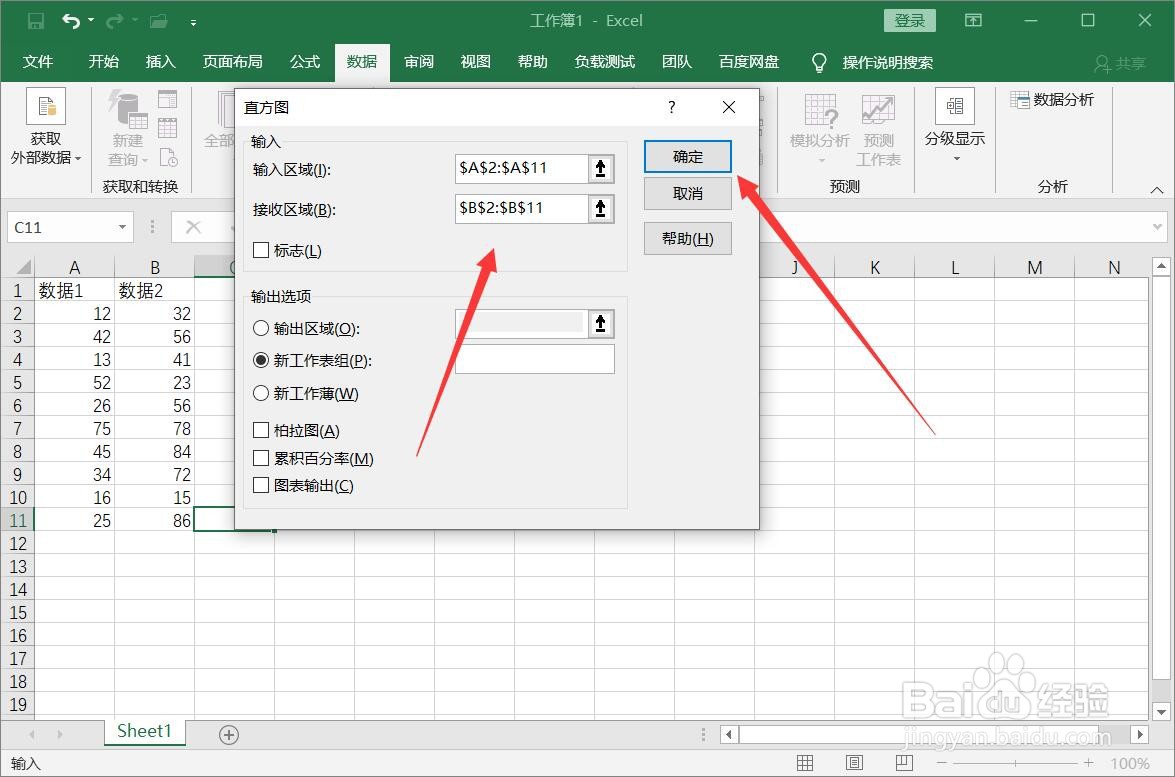The height and width of the screenshot is (777, 1175).
Task: Enable the 标志(L) checkbox
Action: pos(261,250)
